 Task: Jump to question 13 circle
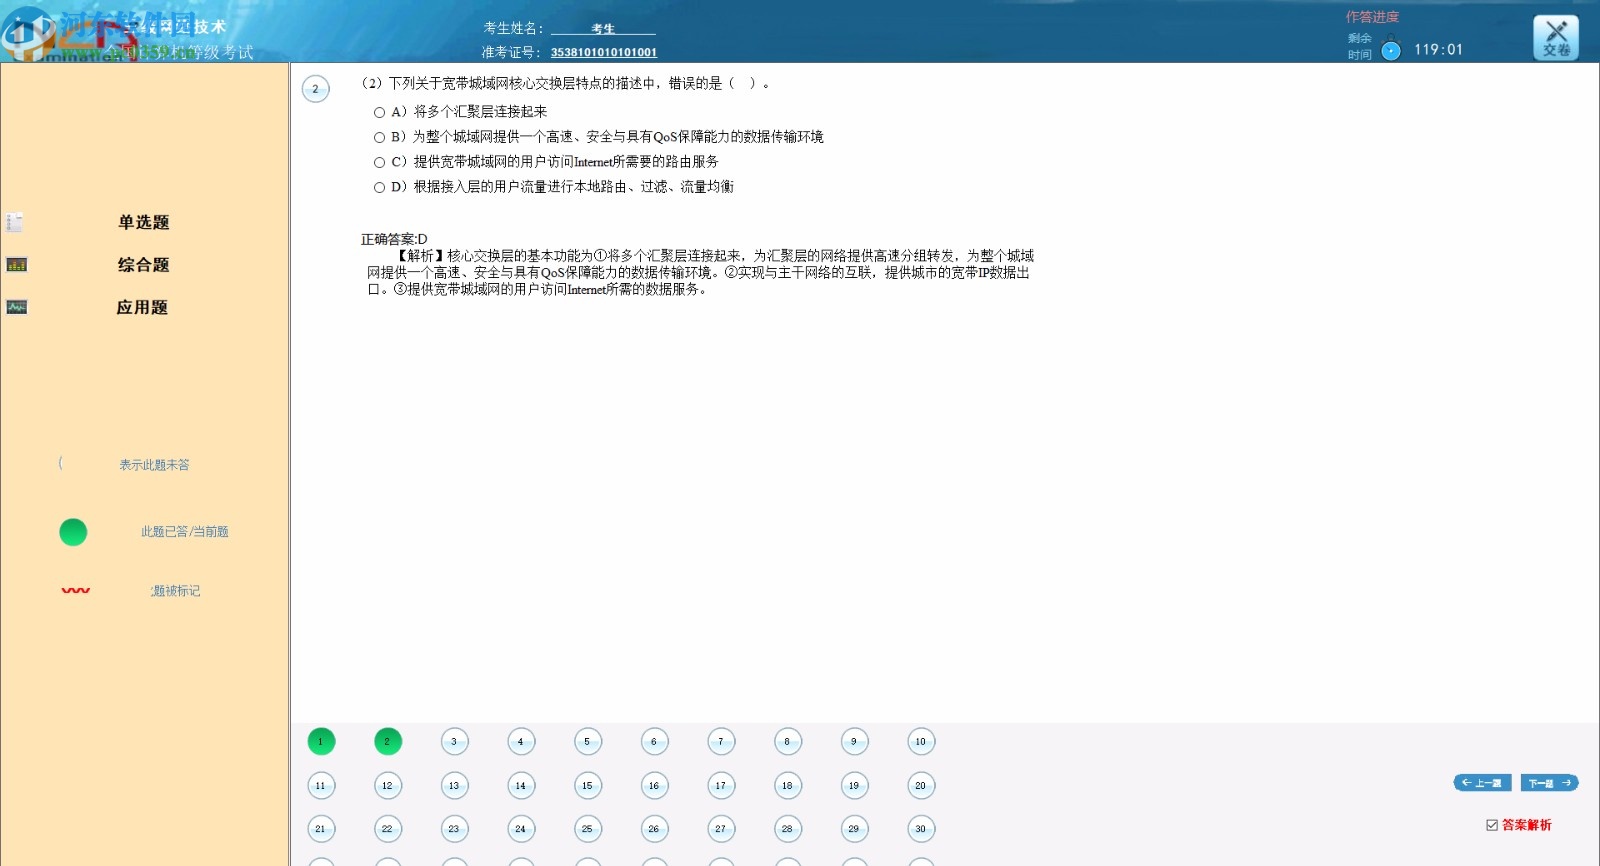tap(454, 785)
